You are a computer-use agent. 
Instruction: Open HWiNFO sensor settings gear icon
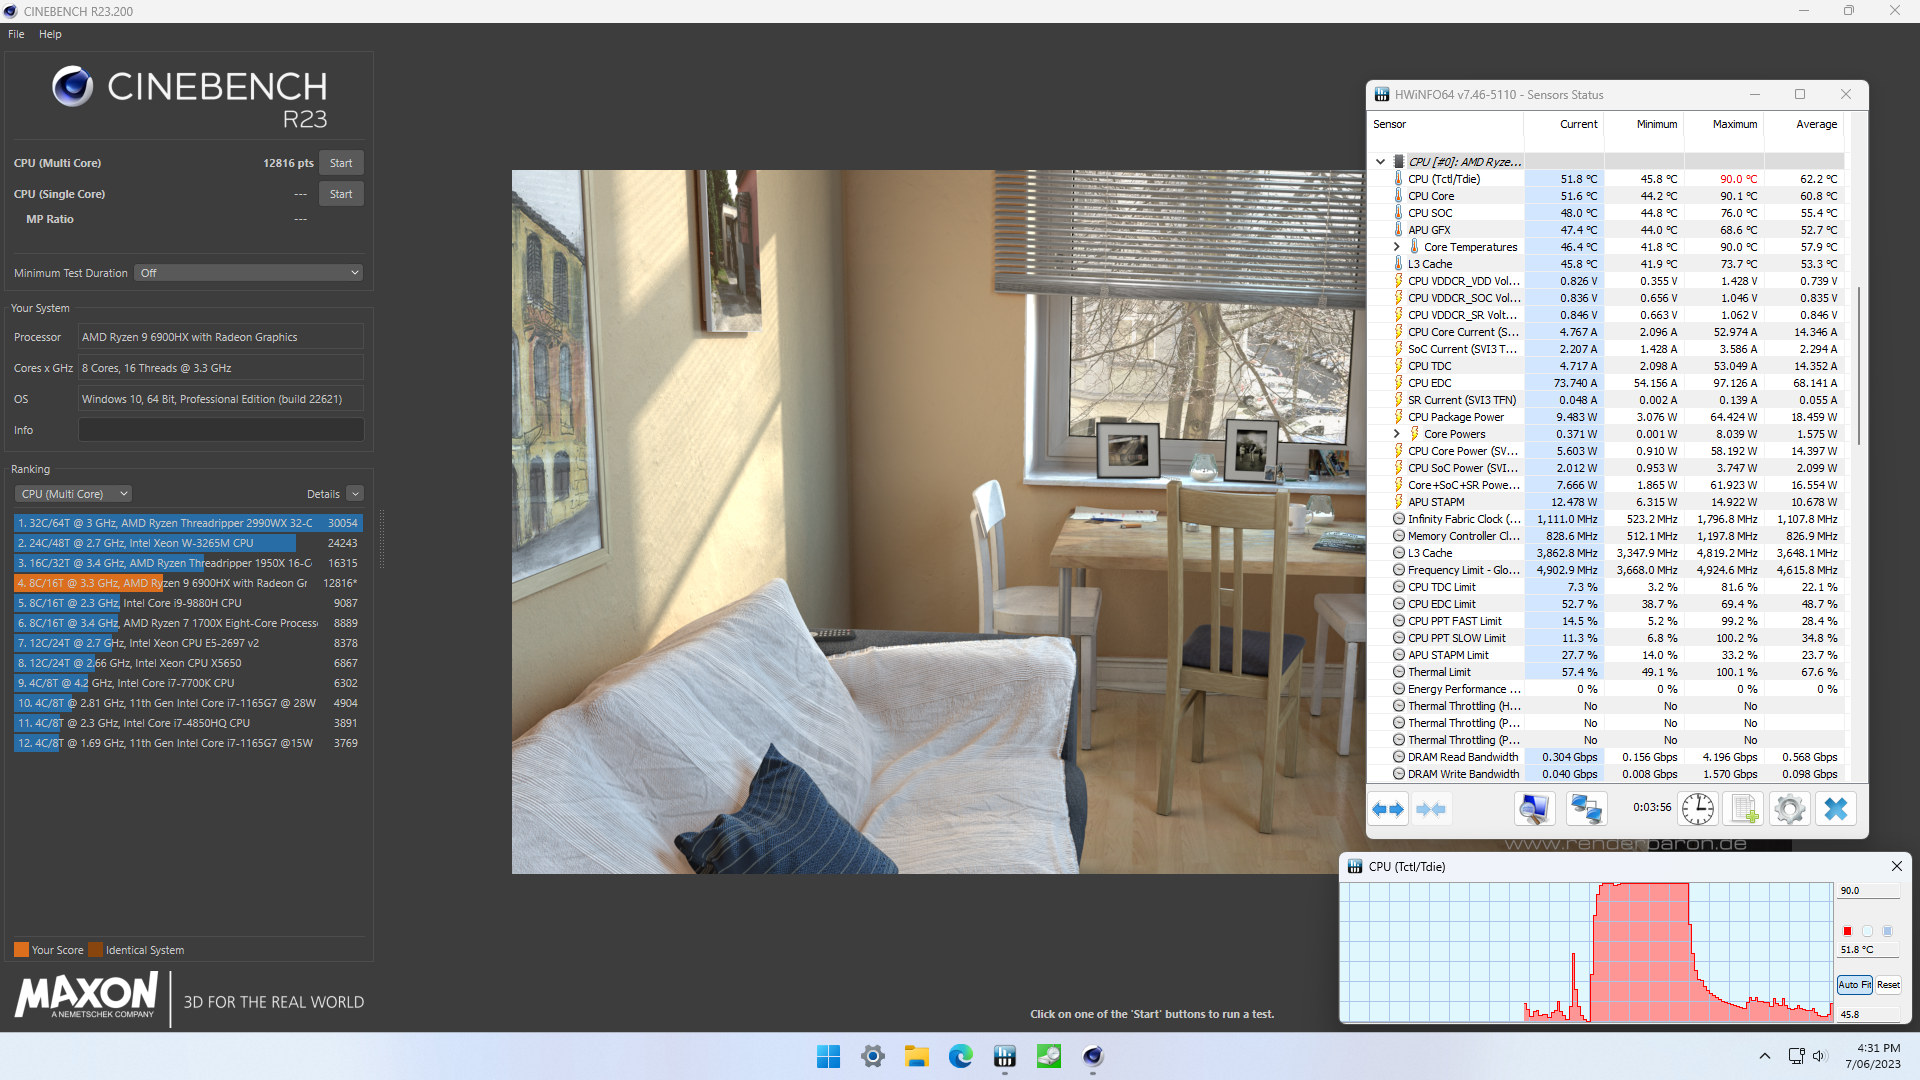coord(1790,809)
